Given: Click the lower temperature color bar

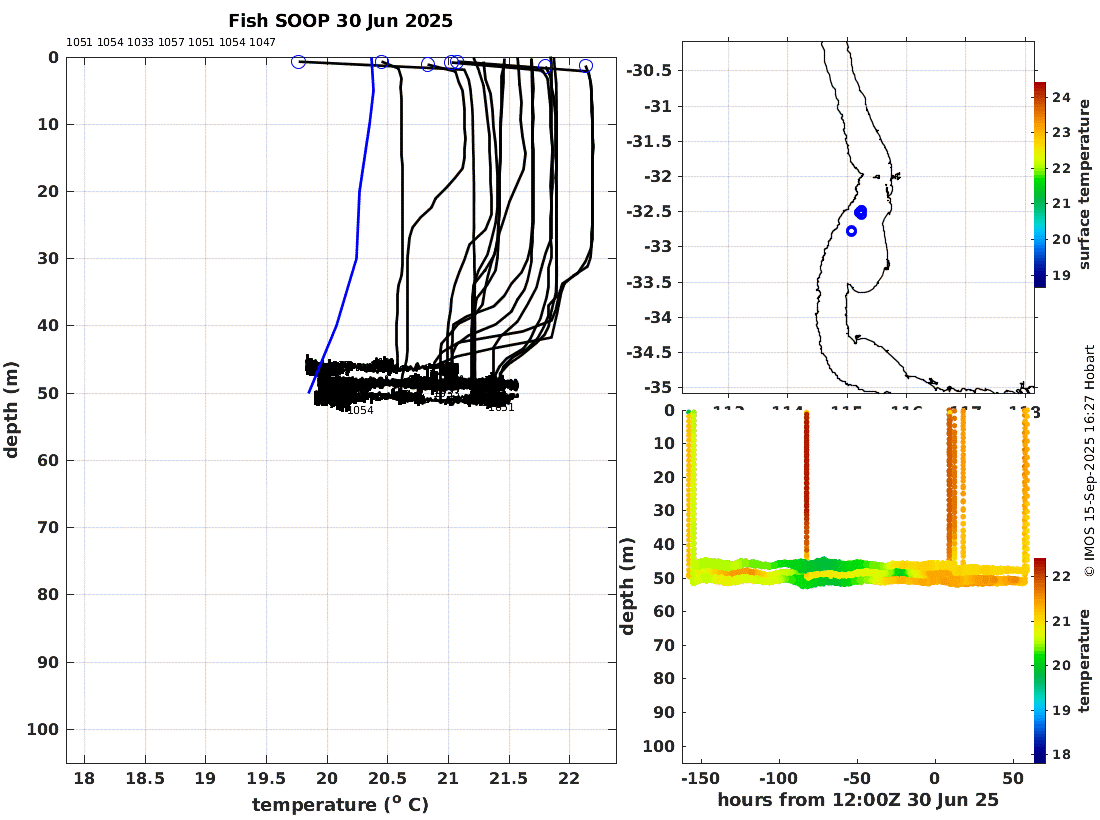Looking at the screenshot, I should 1040,661.
